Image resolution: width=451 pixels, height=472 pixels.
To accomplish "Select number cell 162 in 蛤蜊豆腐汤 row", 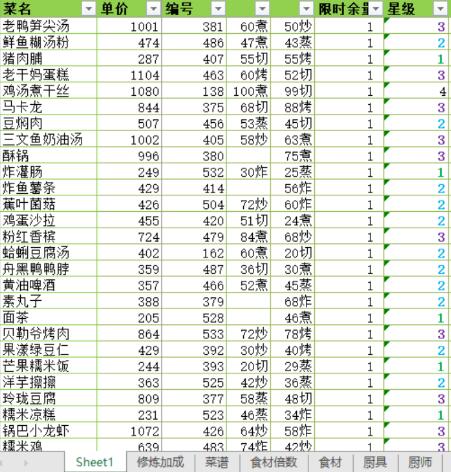I will pos(194,253).
